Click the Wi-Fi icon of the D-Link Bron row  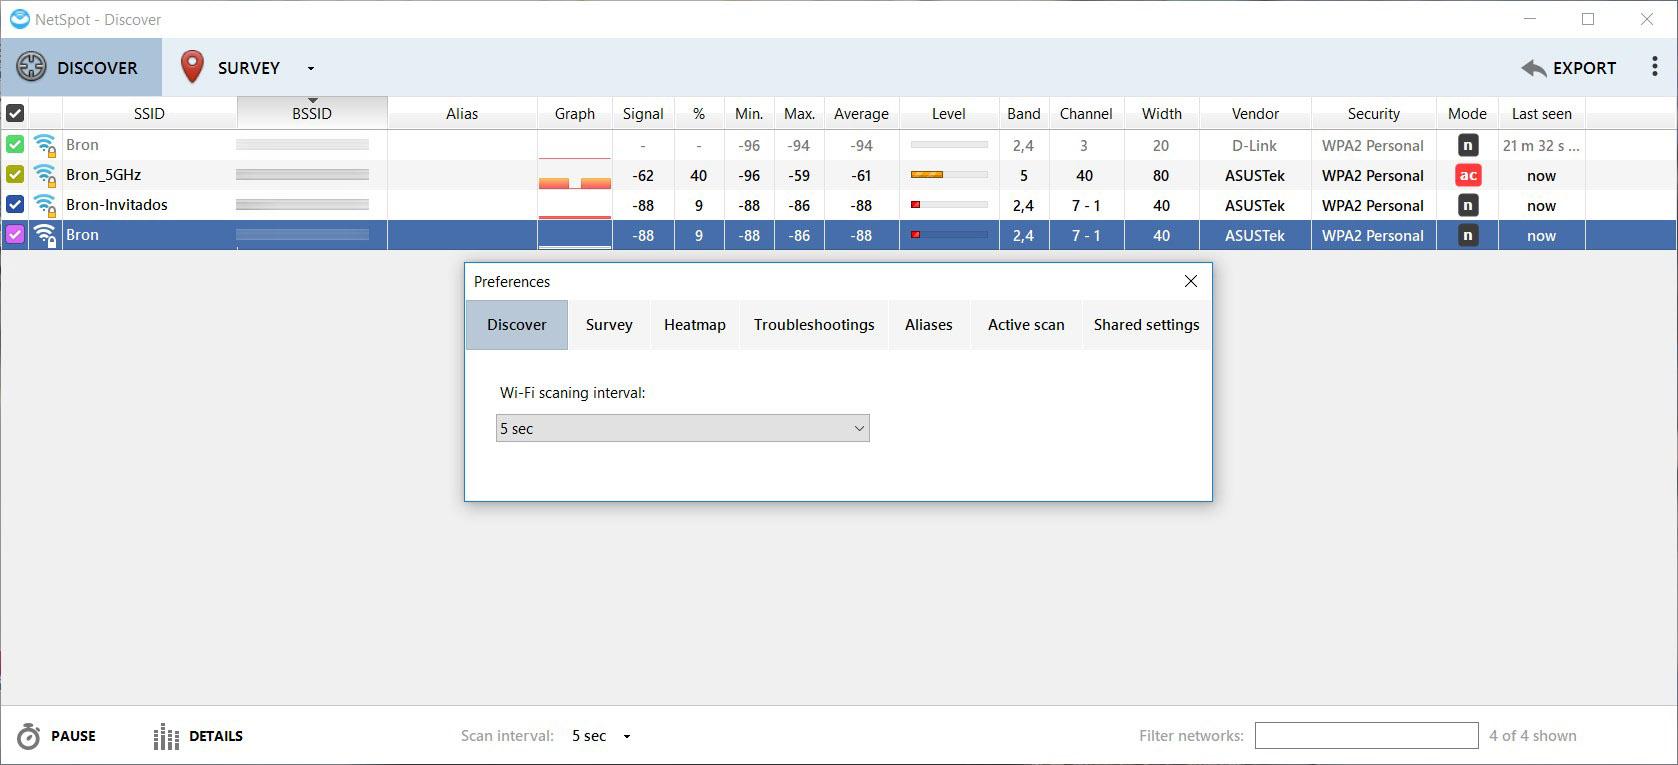45,146
